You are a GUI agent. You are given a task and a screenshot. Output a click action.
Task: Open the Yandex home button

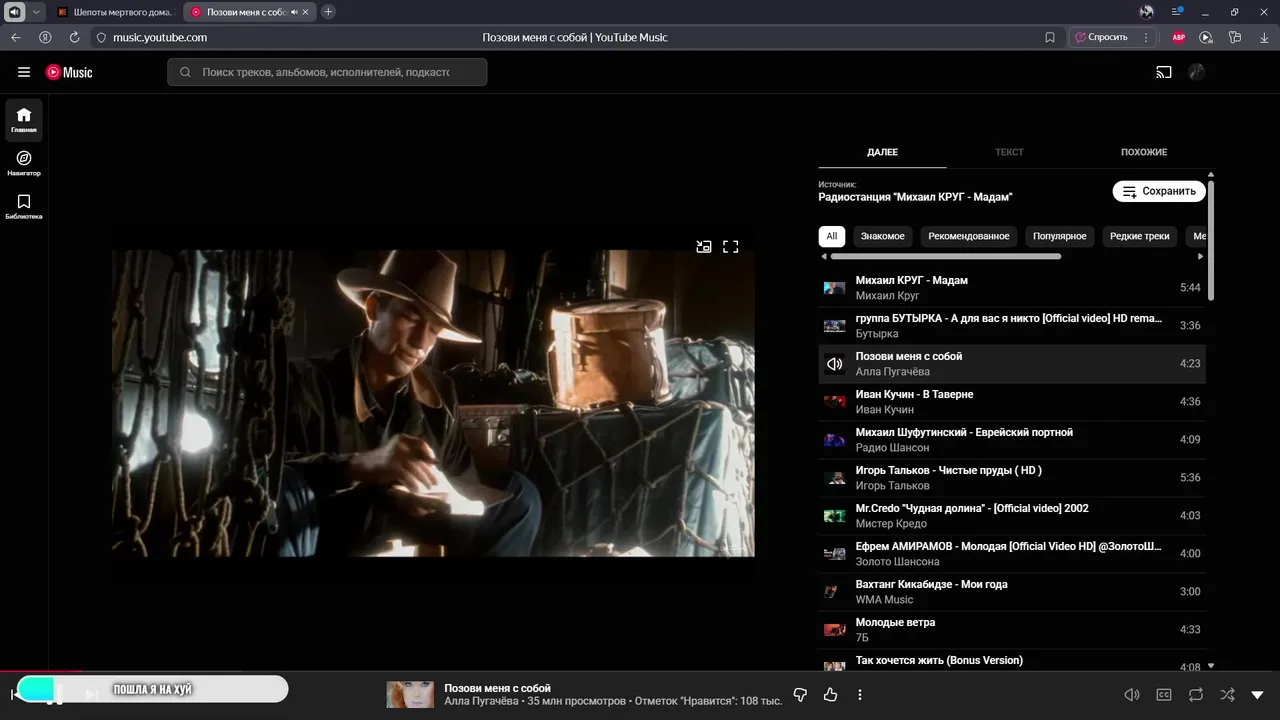pos(45,37)
